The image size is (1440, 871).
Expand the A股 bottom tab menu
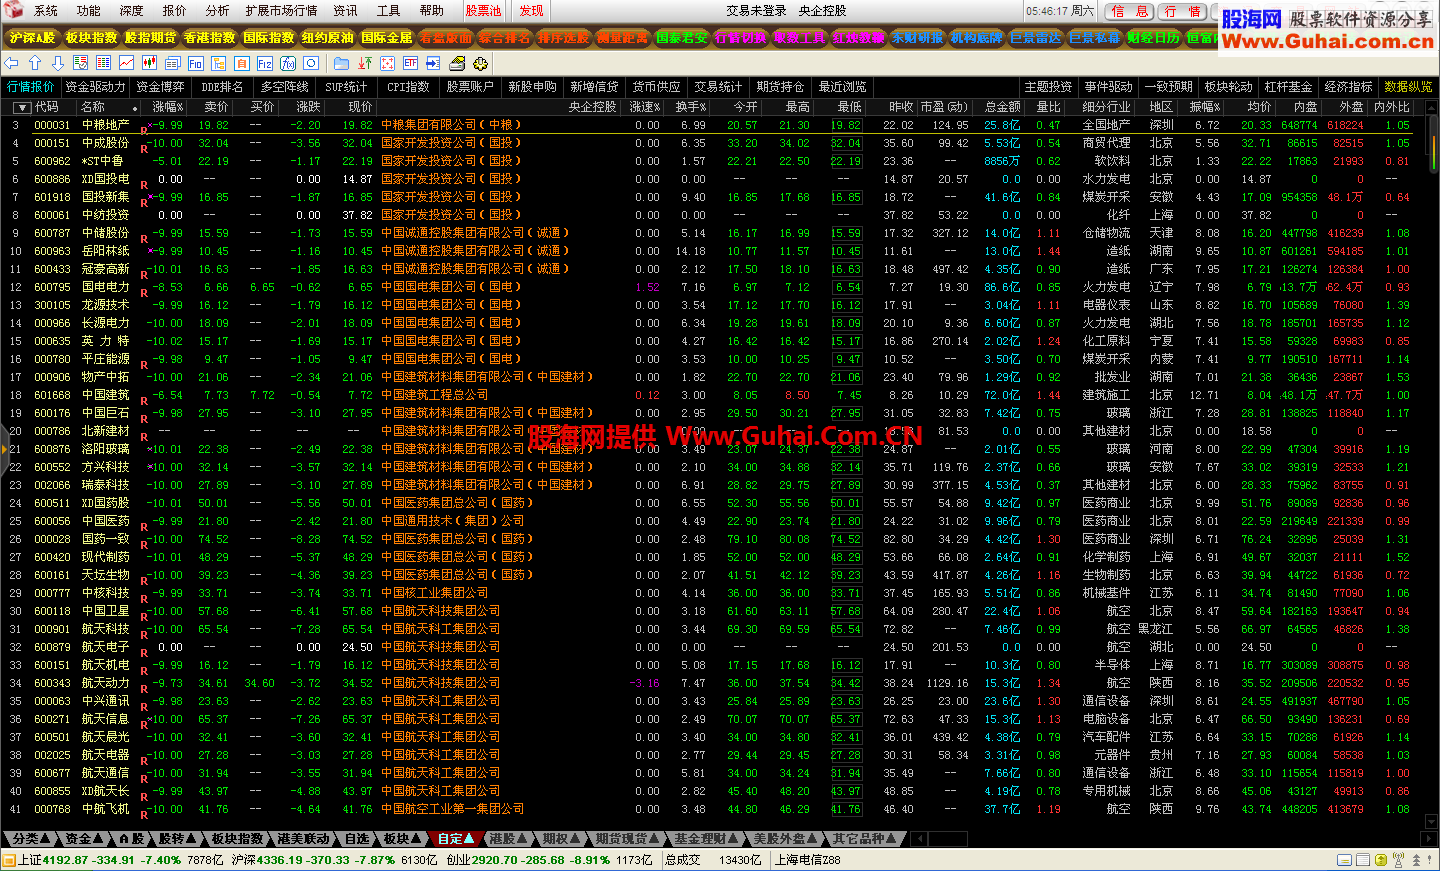(132, 839)
